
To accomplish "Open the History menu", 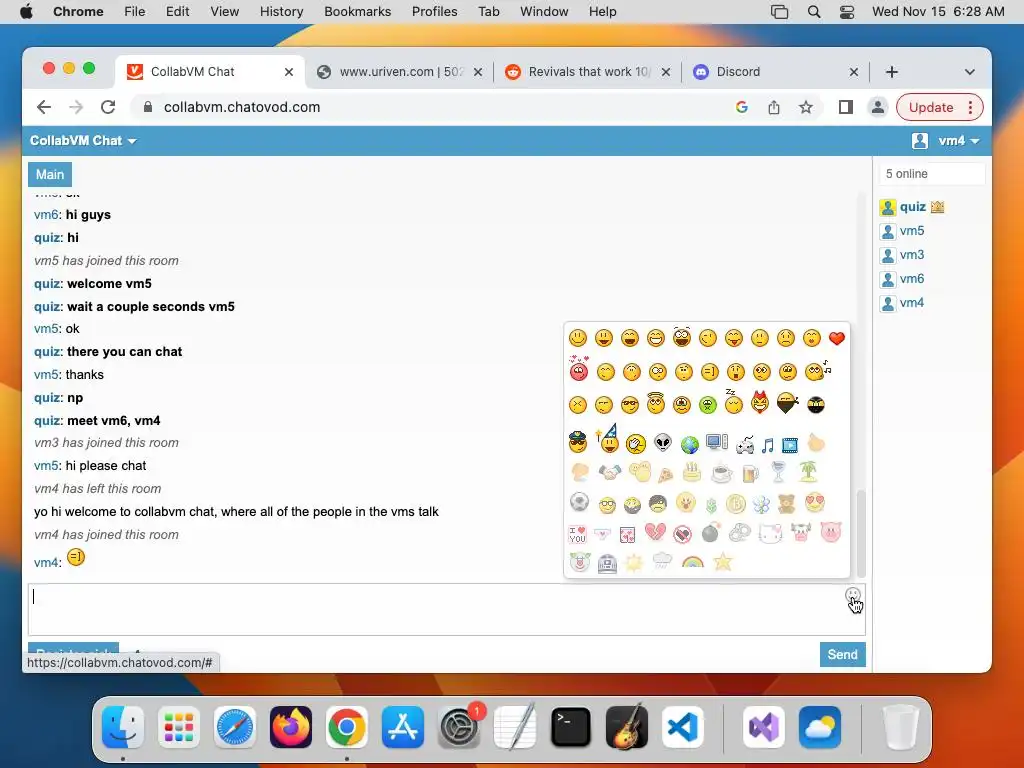I will (x=281, y=12).
